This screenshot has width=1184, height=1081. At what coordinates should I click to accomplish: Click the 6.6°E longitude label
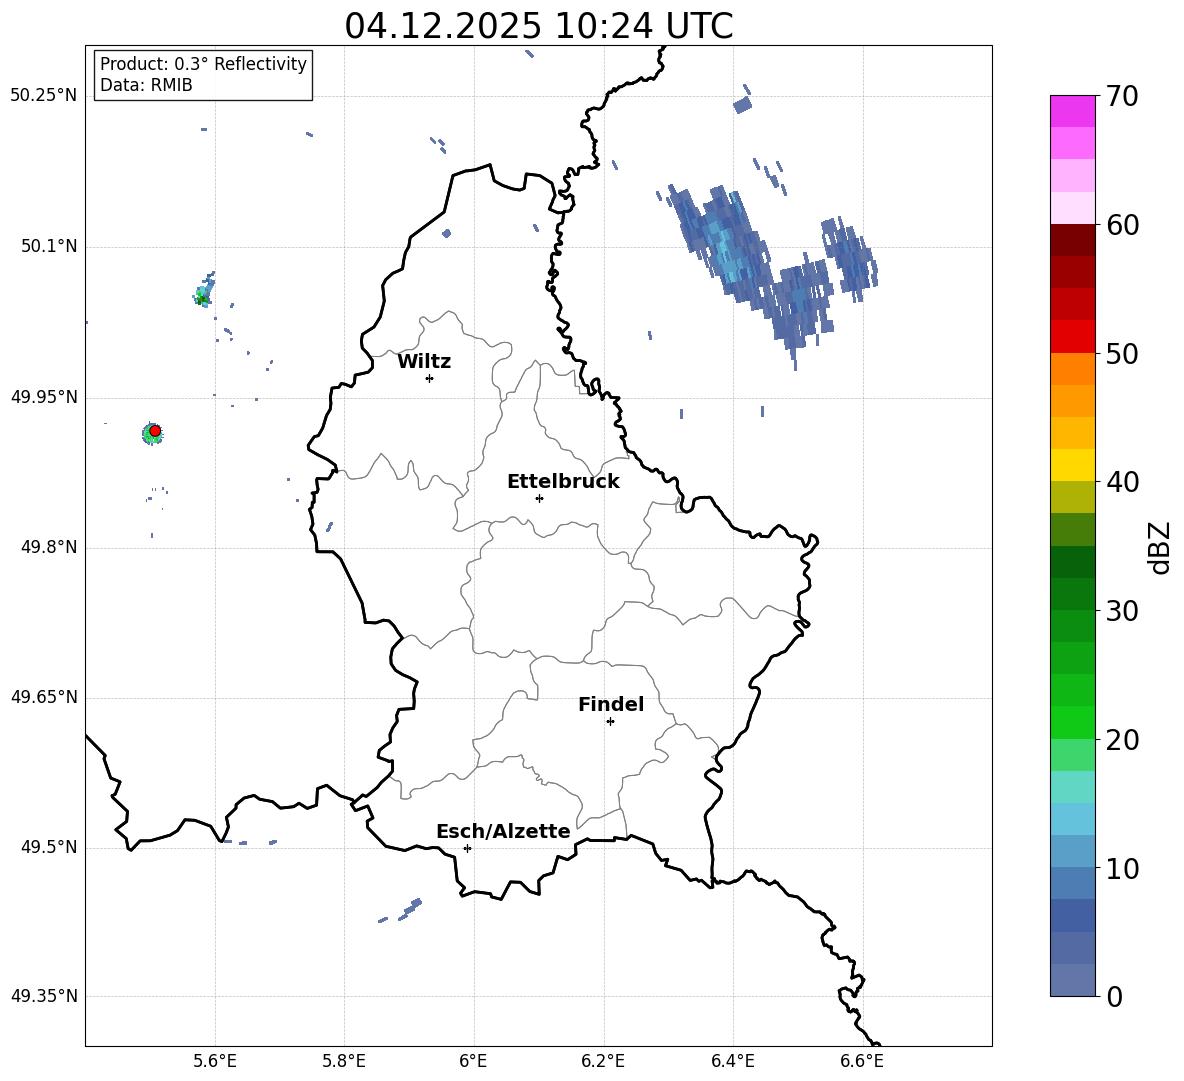point(862,1062)
